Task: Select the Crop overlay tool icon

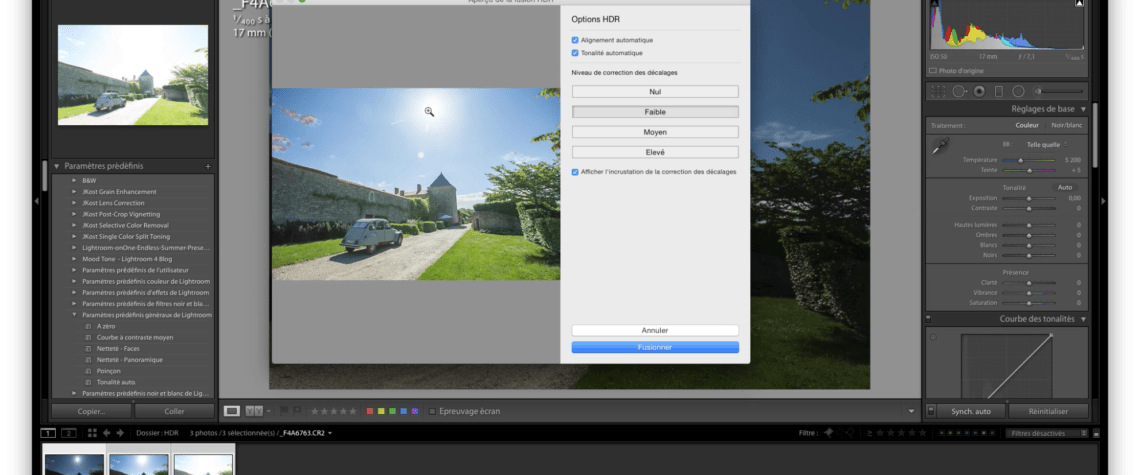Action: [939, 91]
